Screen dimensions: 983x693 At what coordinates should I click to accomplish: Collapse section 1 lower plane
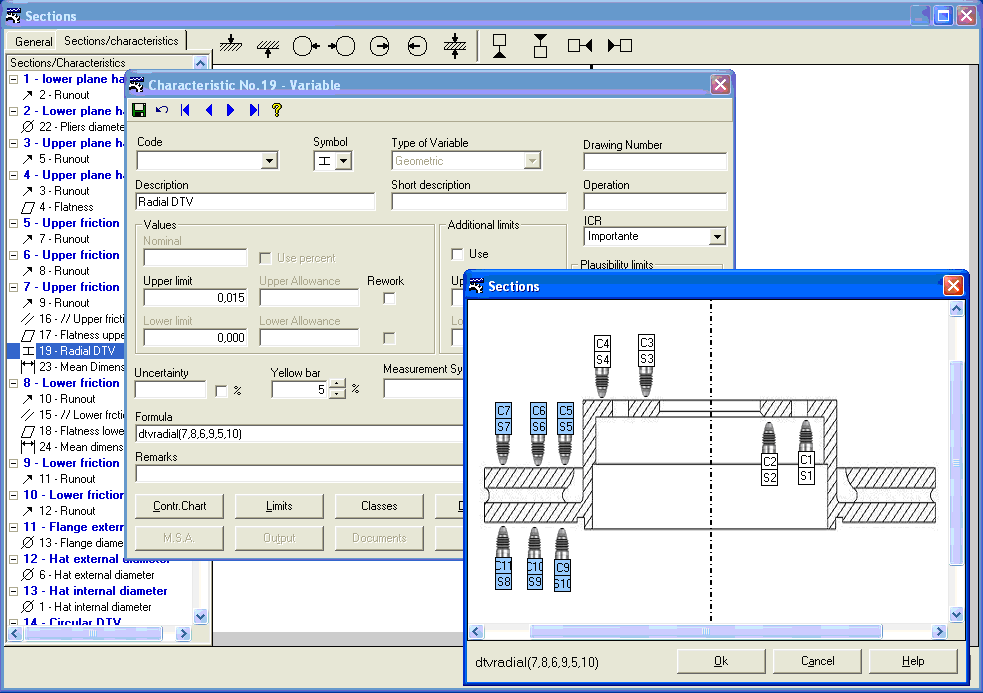[13, 79]
